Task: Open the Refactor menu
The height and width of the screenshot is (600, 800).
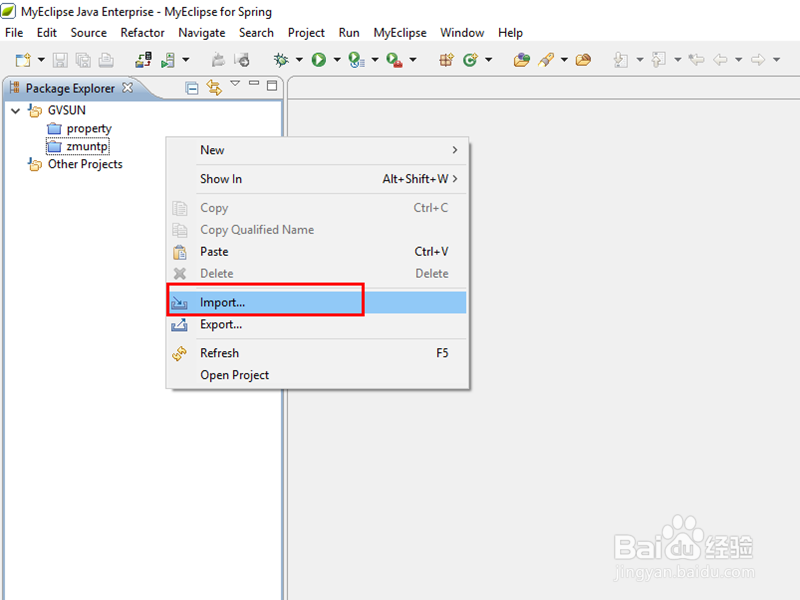Action: point(142,33)
